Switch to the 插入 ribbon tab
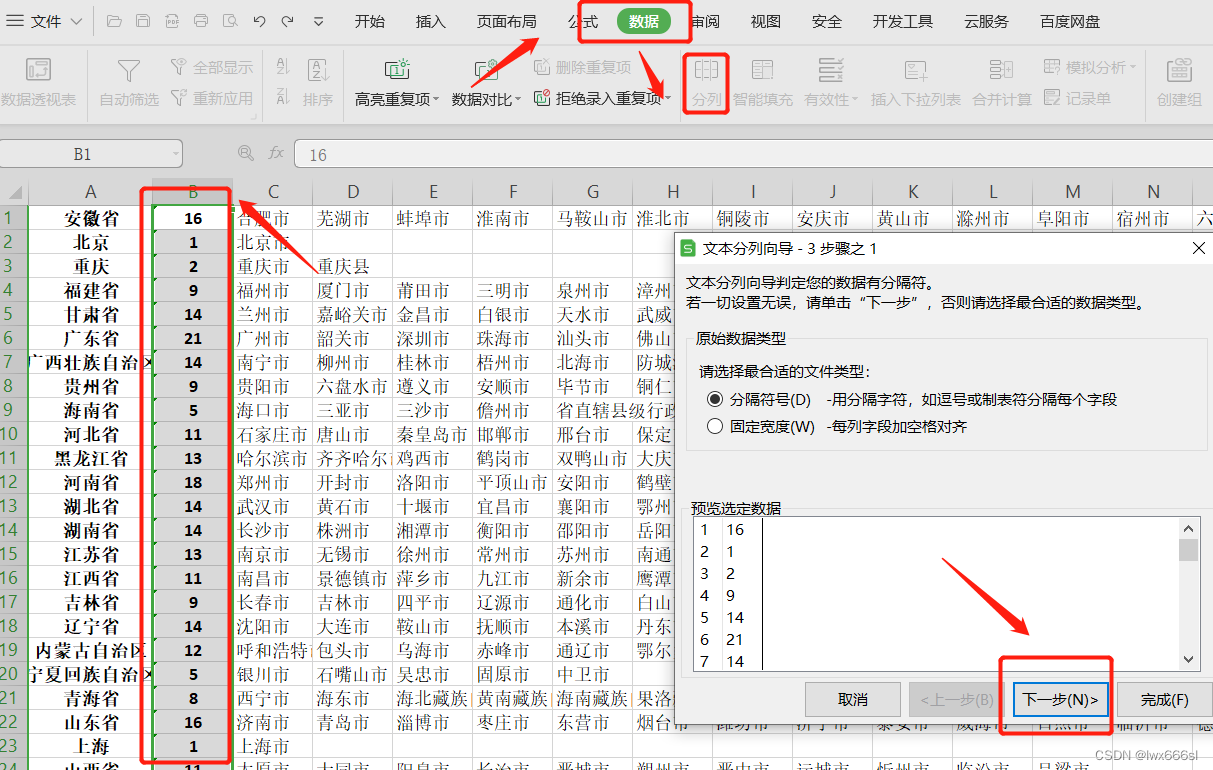 coord(430,21)
